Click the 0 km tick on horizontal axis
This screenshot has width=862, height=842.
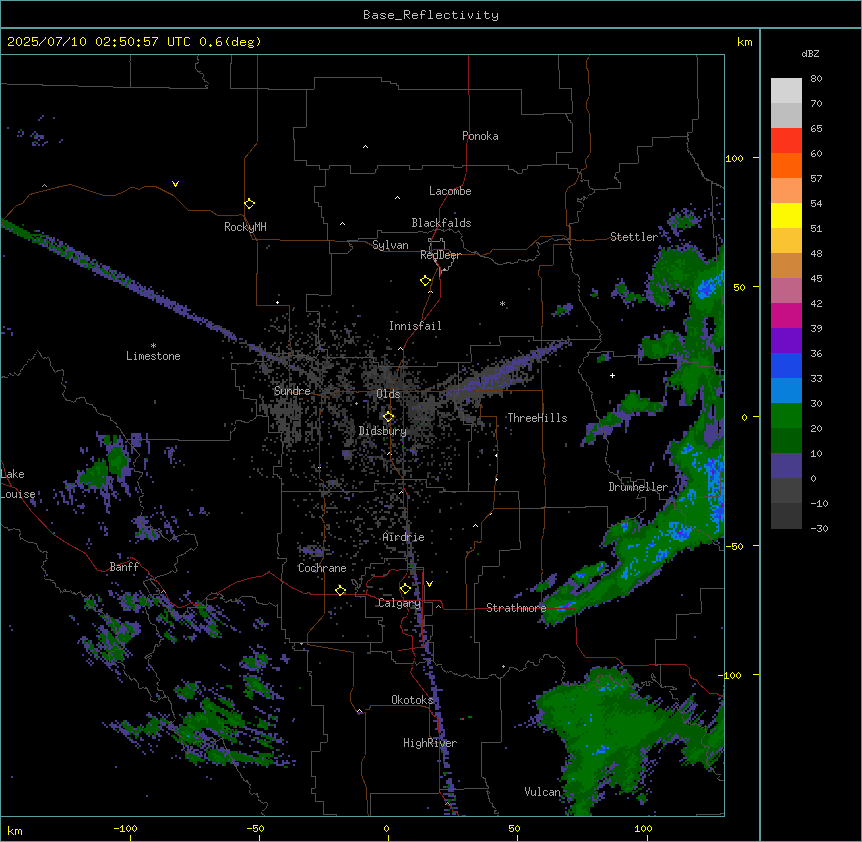[386, 829]
